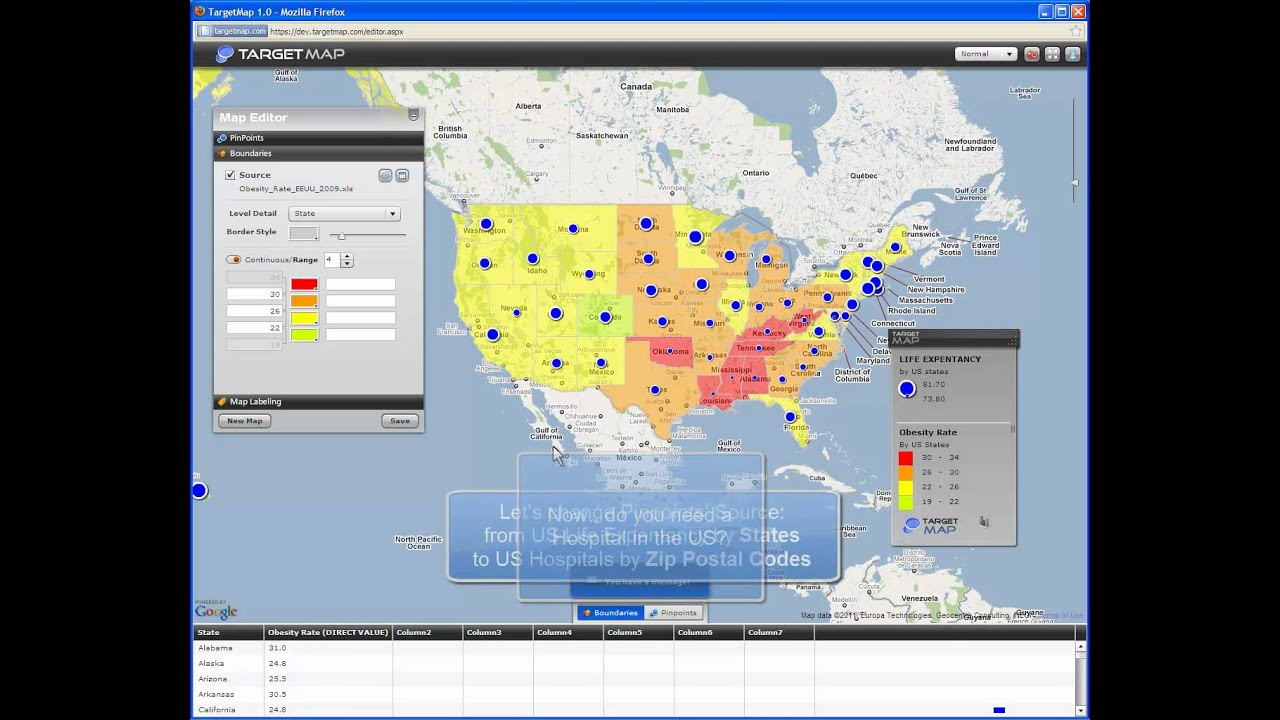Click the chart icon in the legend
The image size is (1280, 720).
984,522
